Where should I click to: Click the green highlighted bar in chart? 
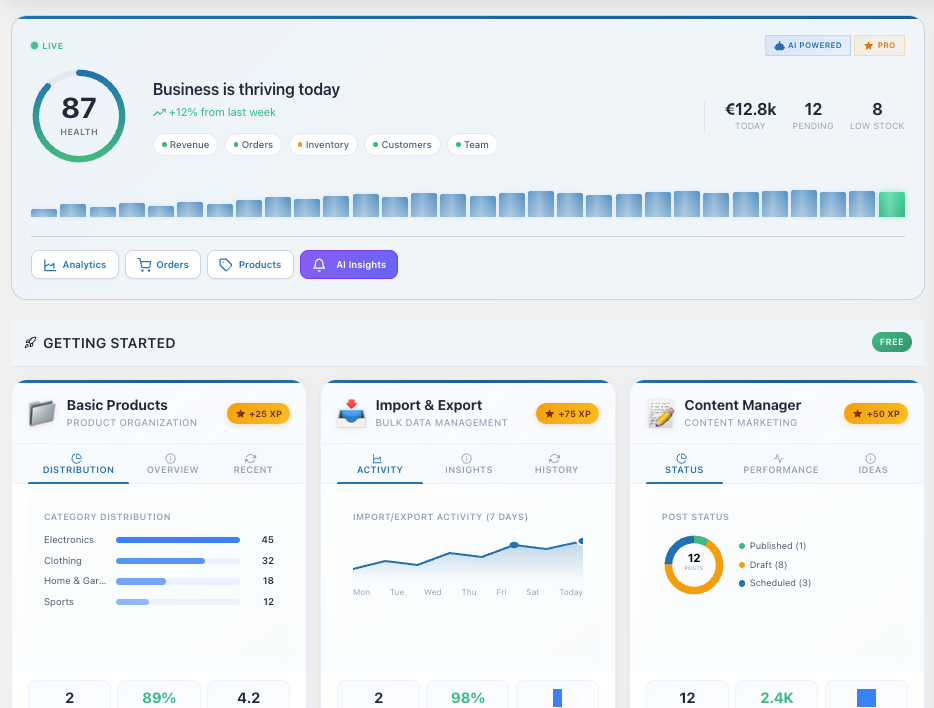click(891, 204)
